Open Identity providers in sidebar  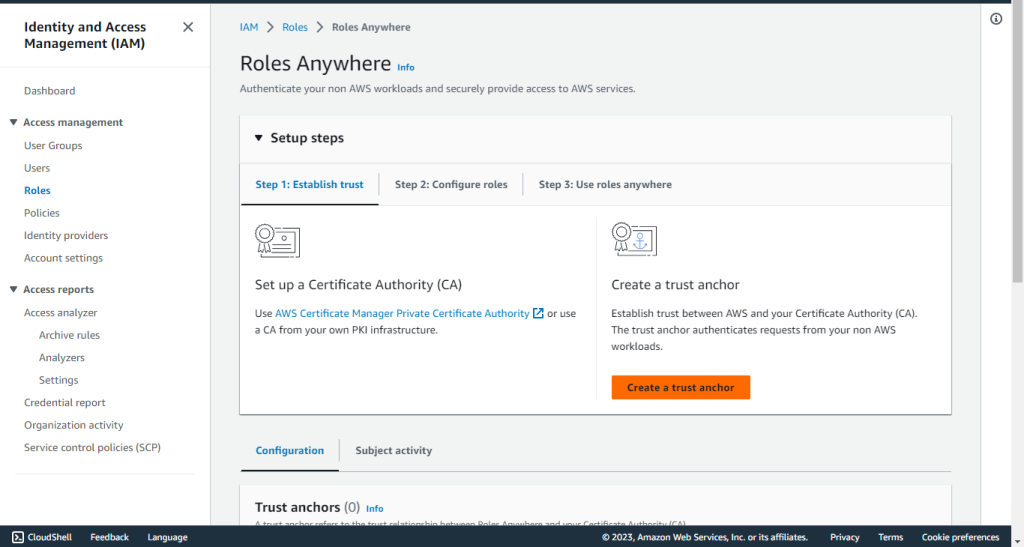(x=66, y=236)
